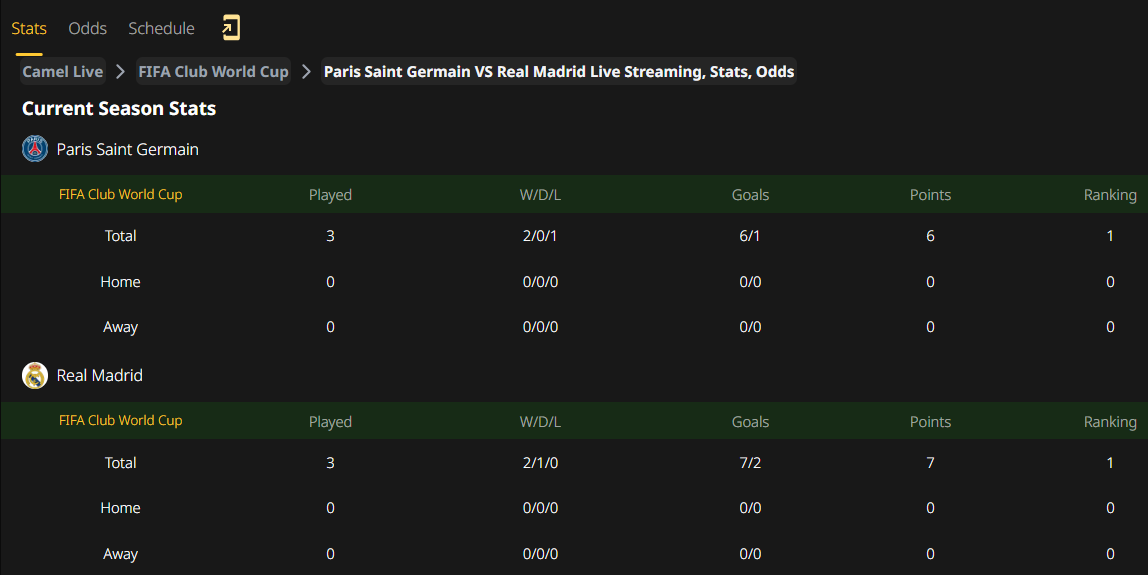Switch to the Stats tab

[29, 28]
